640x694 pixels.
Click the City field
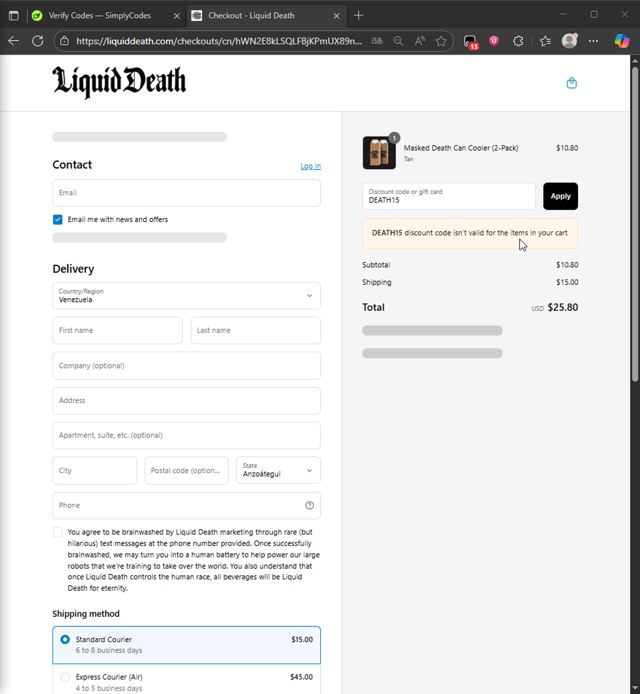[94, 470]
